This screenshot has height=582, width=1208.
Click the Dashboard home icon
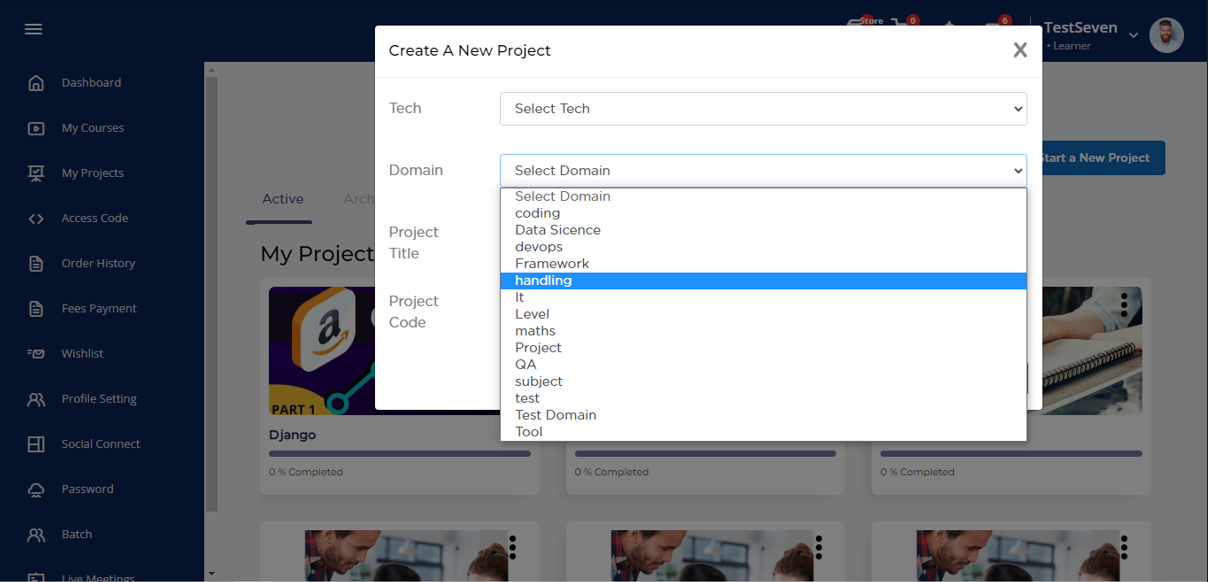pos(36,83)
